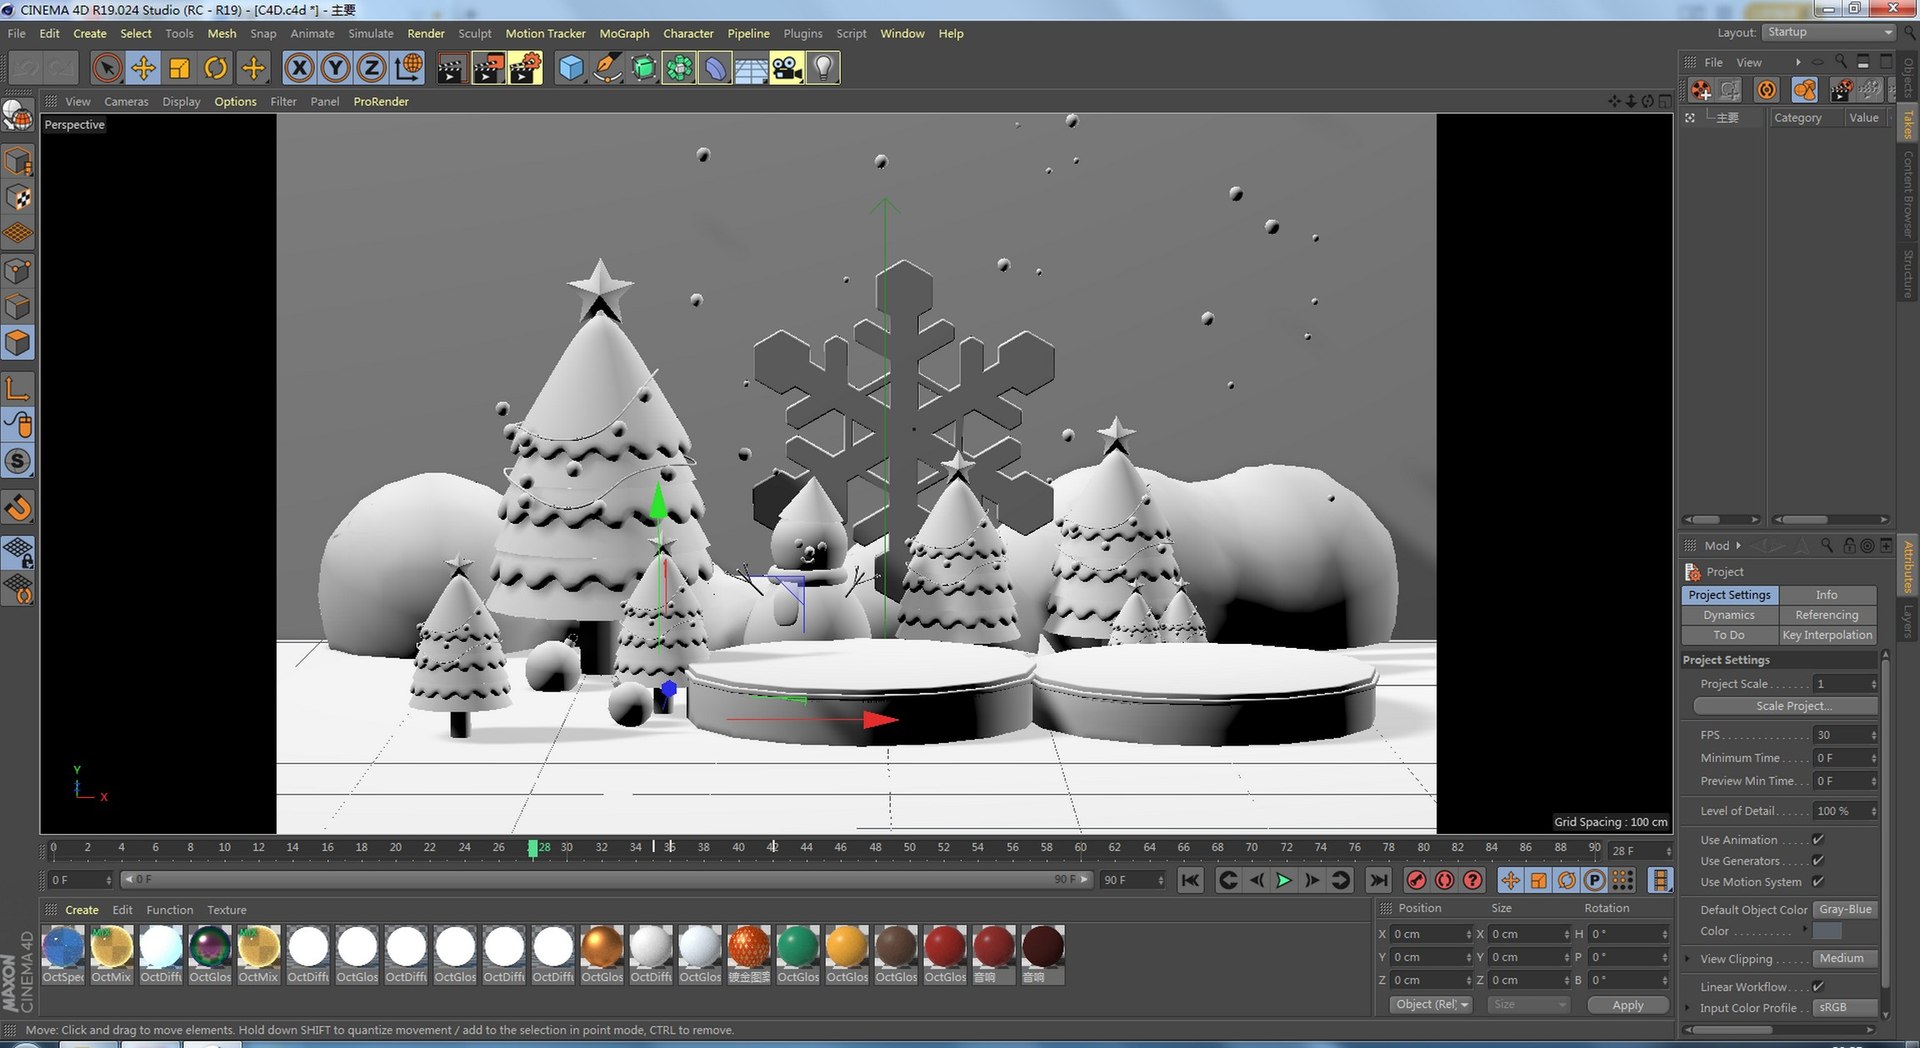Open material manager Create menu

(82, 910)
